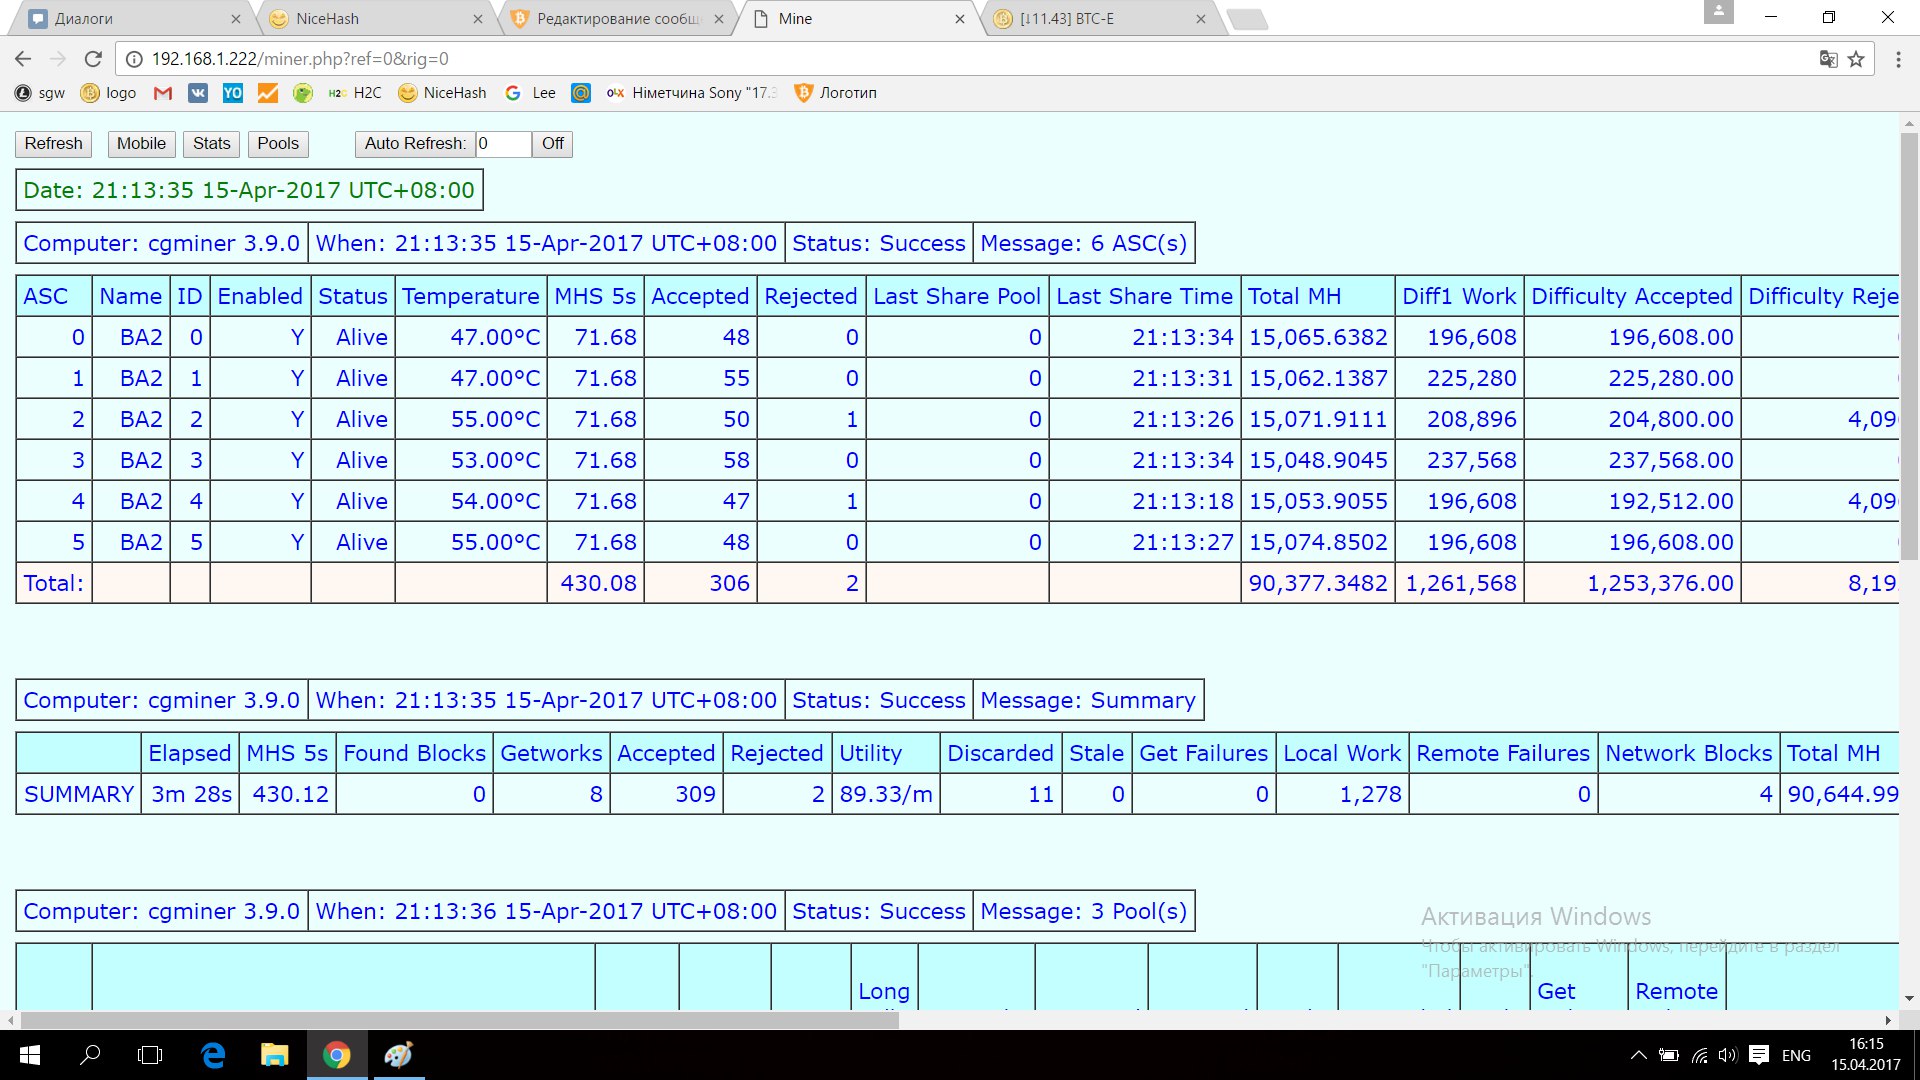Viewport: 1920px width, 1080px height.
Task: Click the vertical scrollbar thumb
Action: (1909, 345)
